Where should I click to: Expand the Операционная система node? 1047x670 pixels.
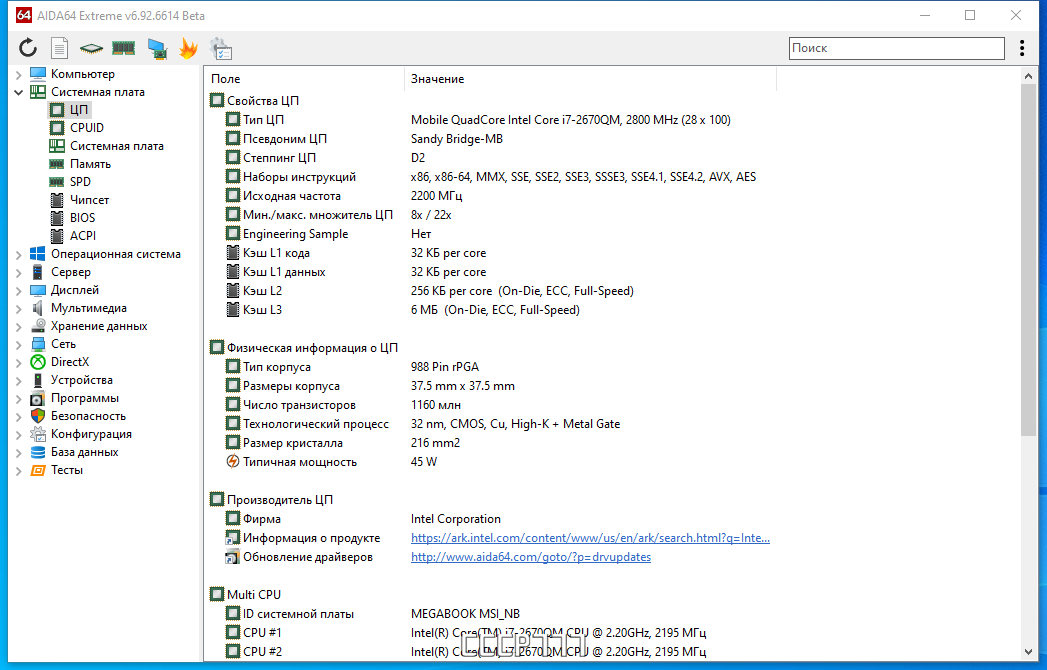coord(19,255)
